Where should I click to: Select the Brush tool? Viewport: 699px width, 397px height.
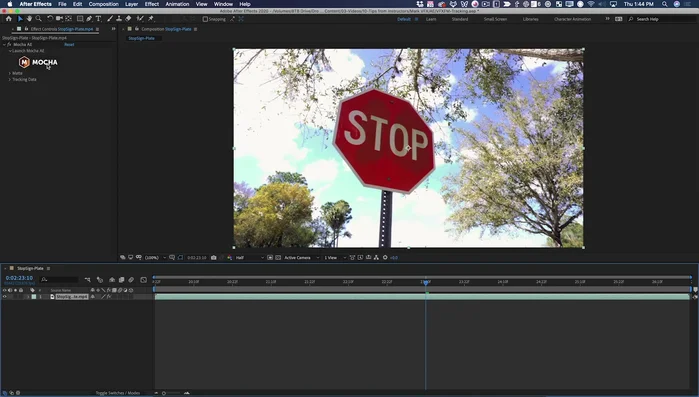(x=110, y=19)
